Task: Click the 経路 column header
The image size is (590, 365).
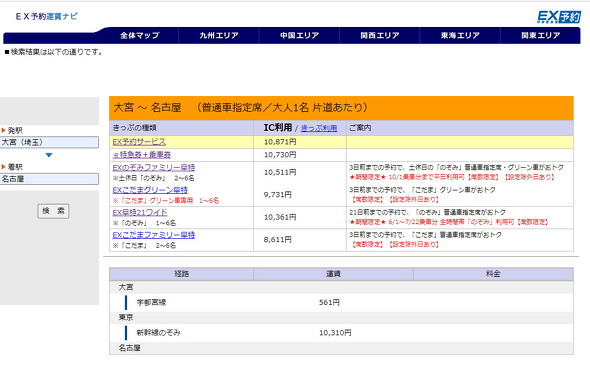Action: point(181,274)
